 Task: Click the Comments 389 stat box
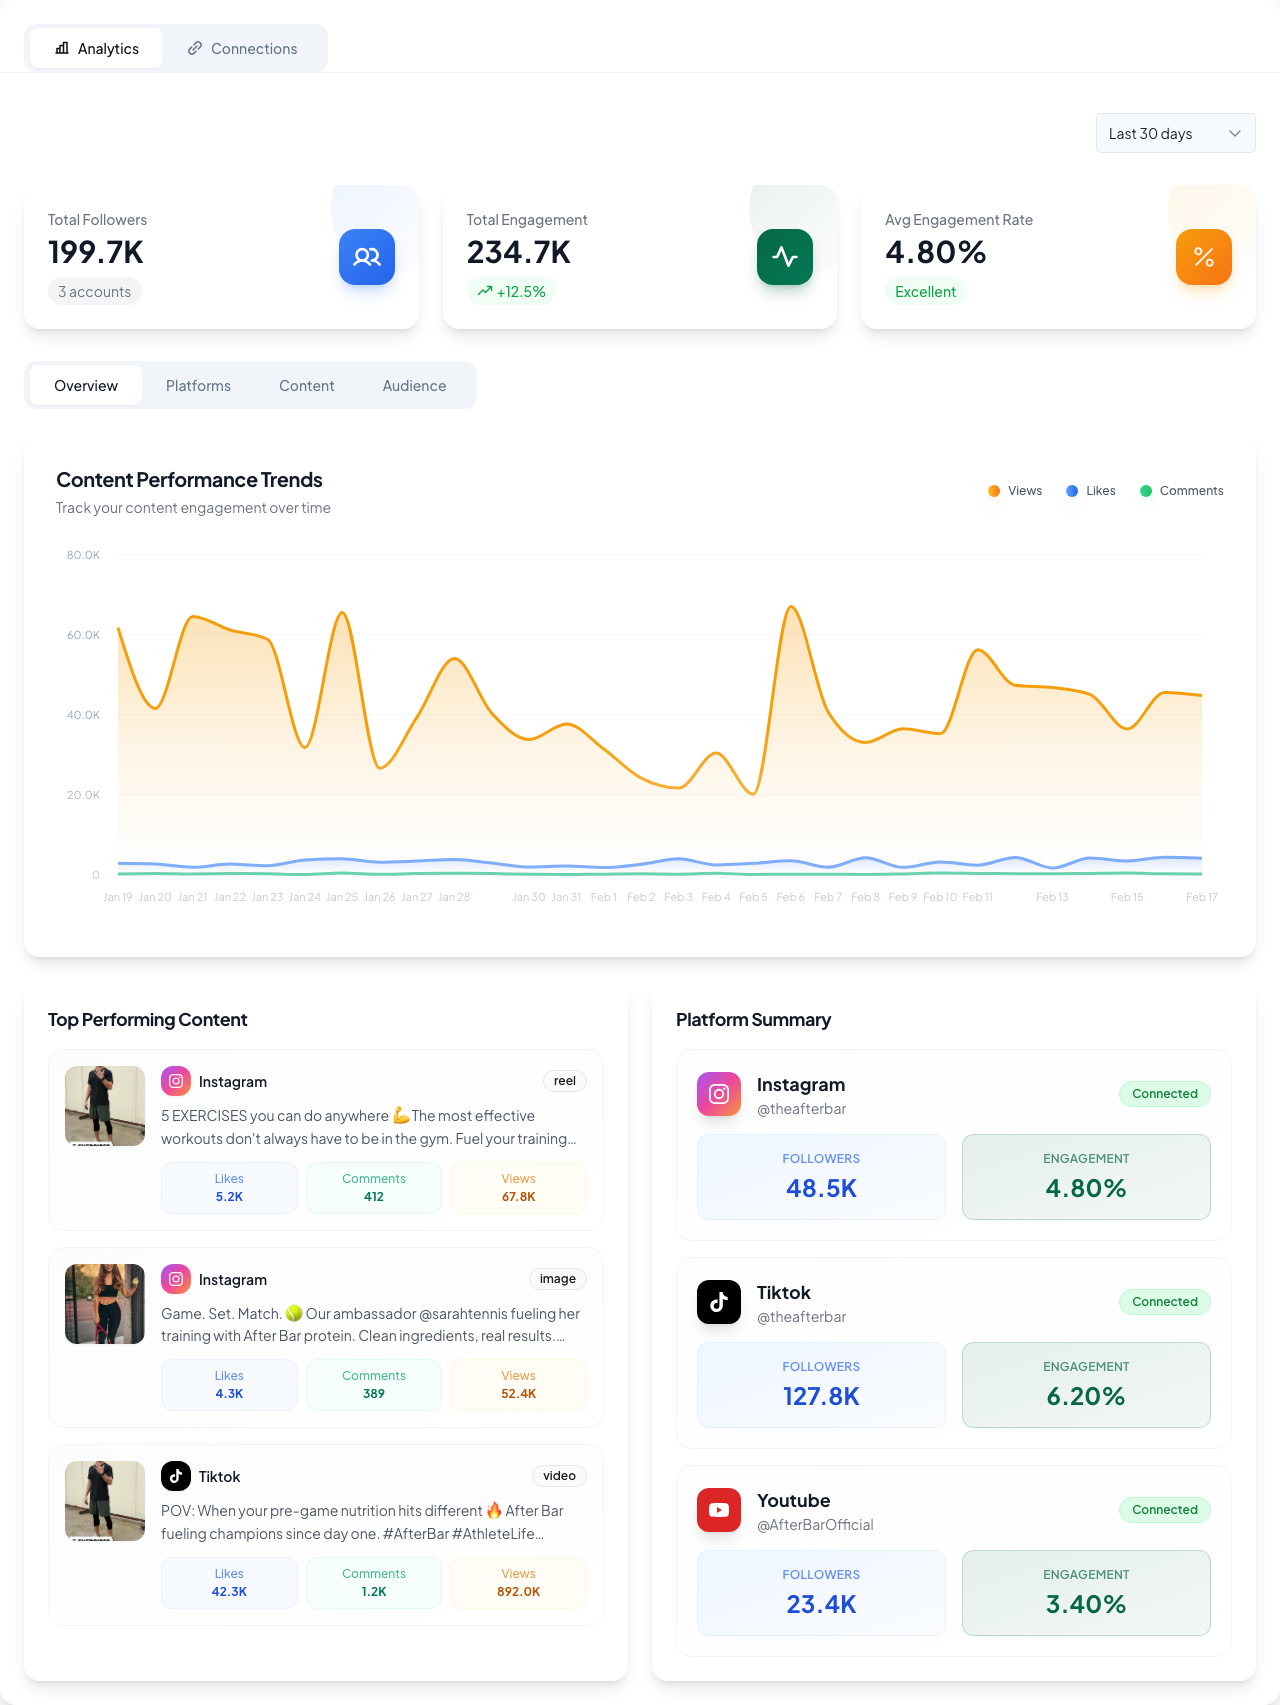point(374,1385)
